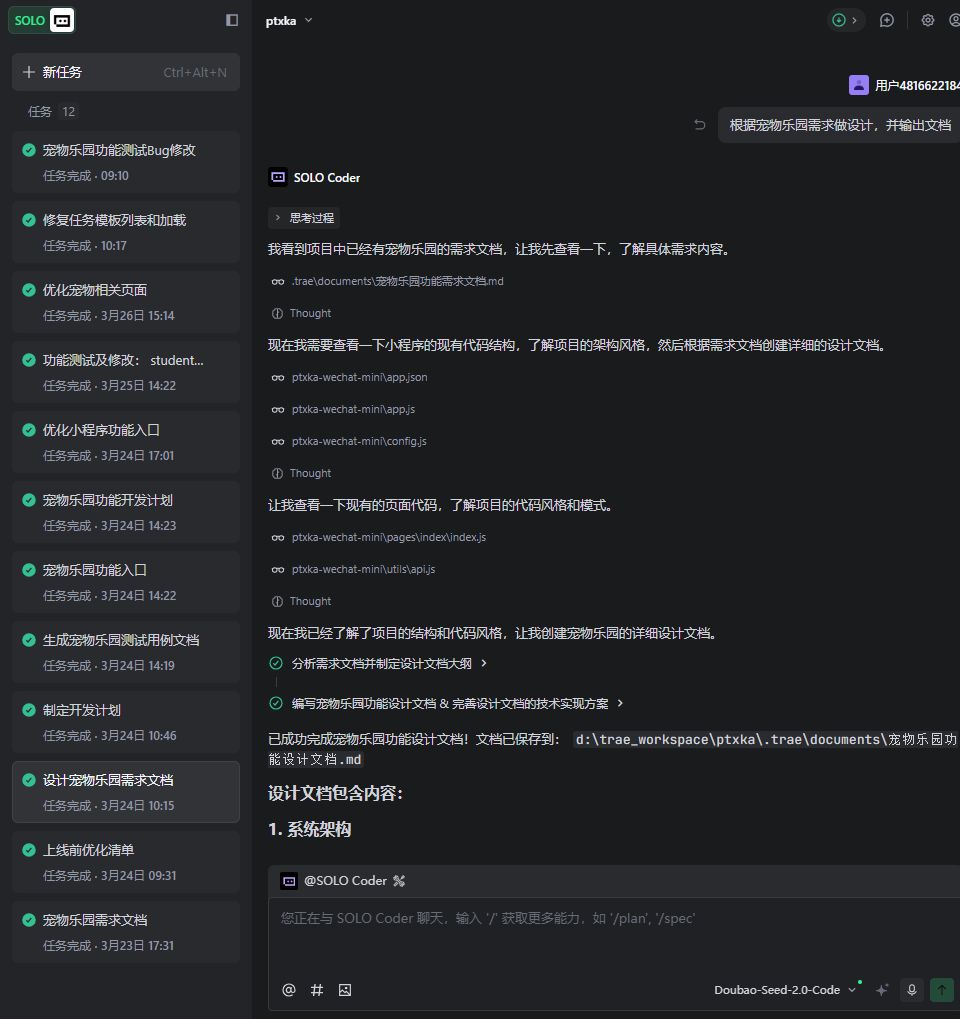Start a new chat via bubble-plus icon
960x1019 pixels.
(x=886, y=20)
